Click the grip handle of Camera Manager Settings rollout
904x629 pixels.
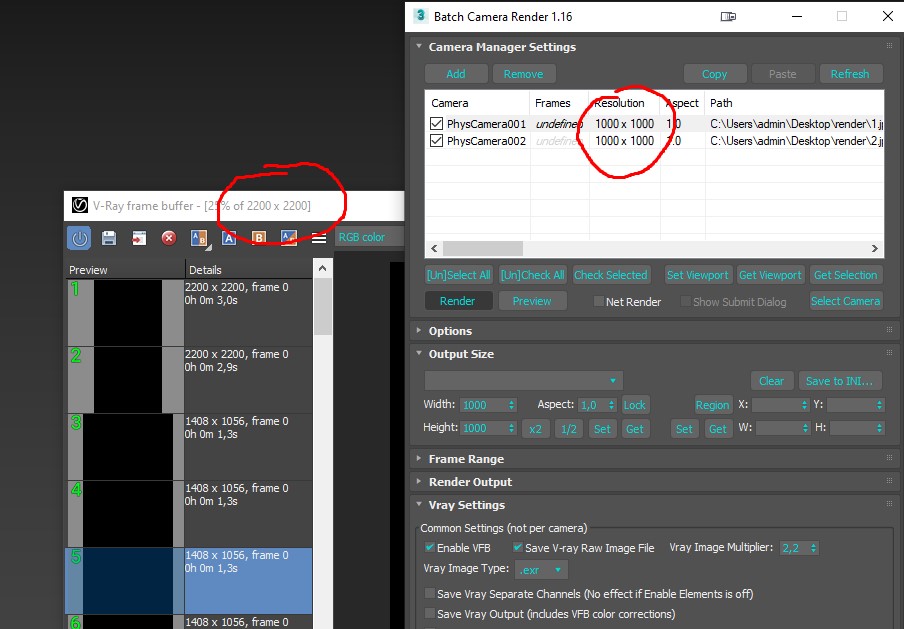(889, 46)
